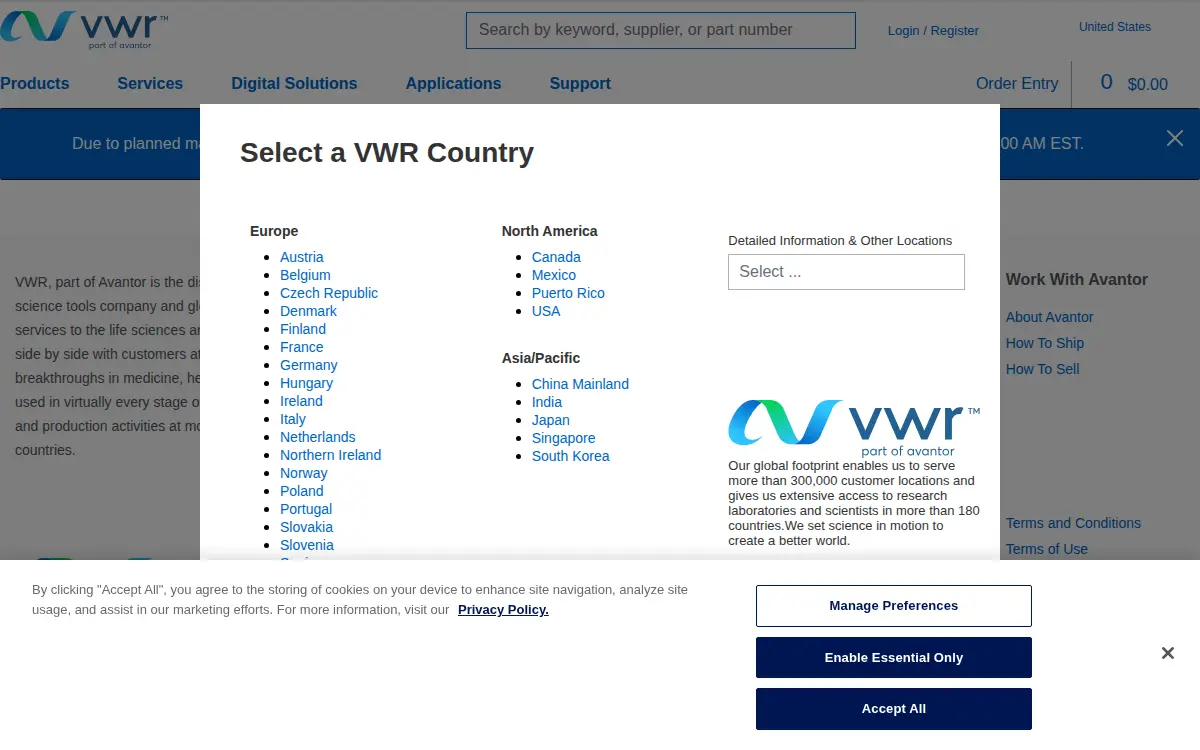This screenshot has width=1200, height=750.
Task: Click Accept All cookies button
Action: [894, 709]
